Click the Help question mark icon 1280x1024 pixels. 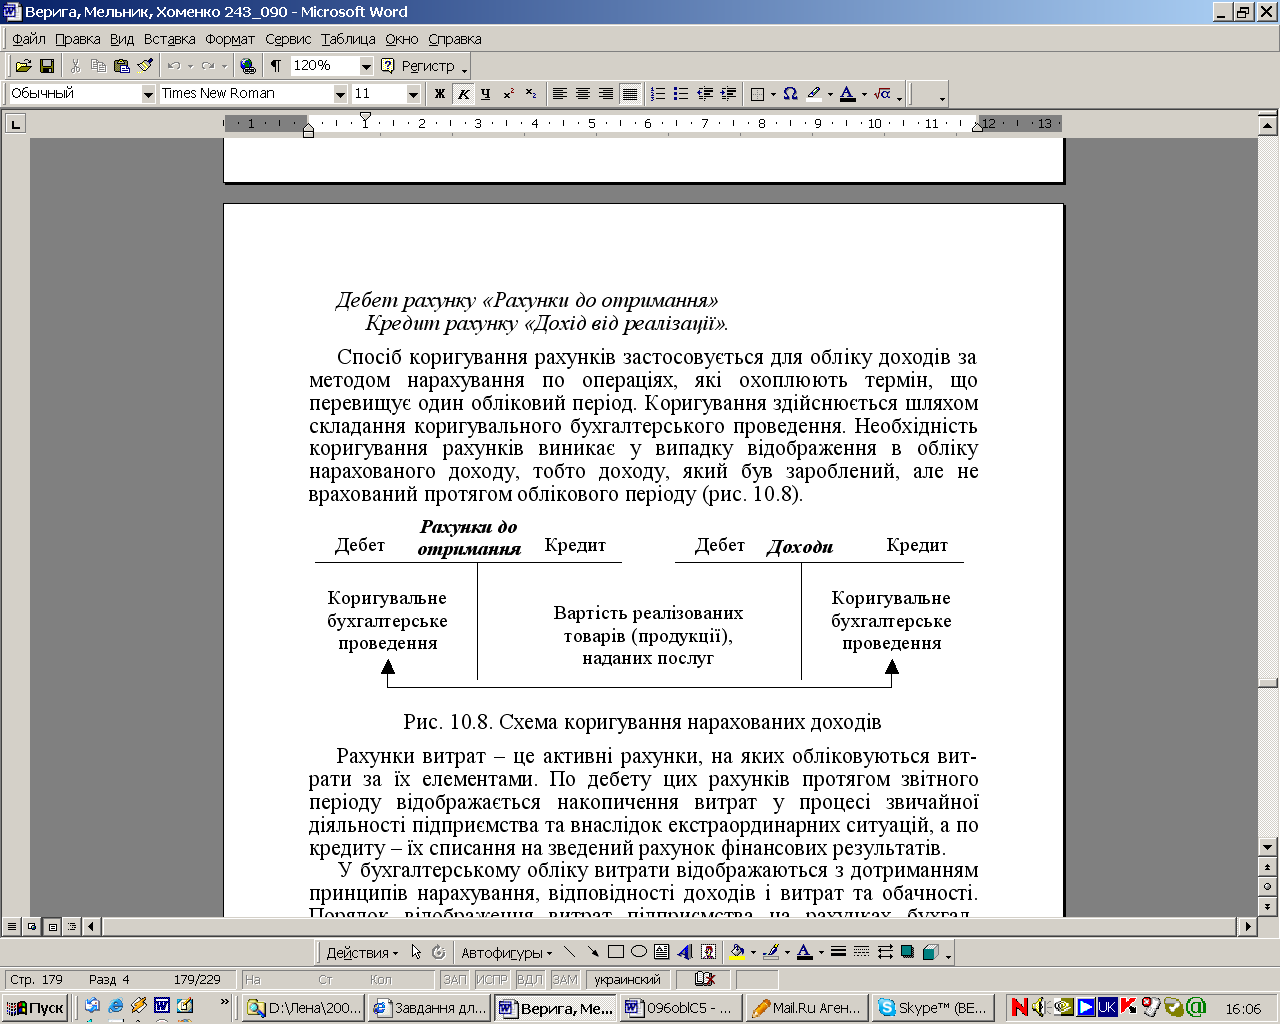click(388, 66)
